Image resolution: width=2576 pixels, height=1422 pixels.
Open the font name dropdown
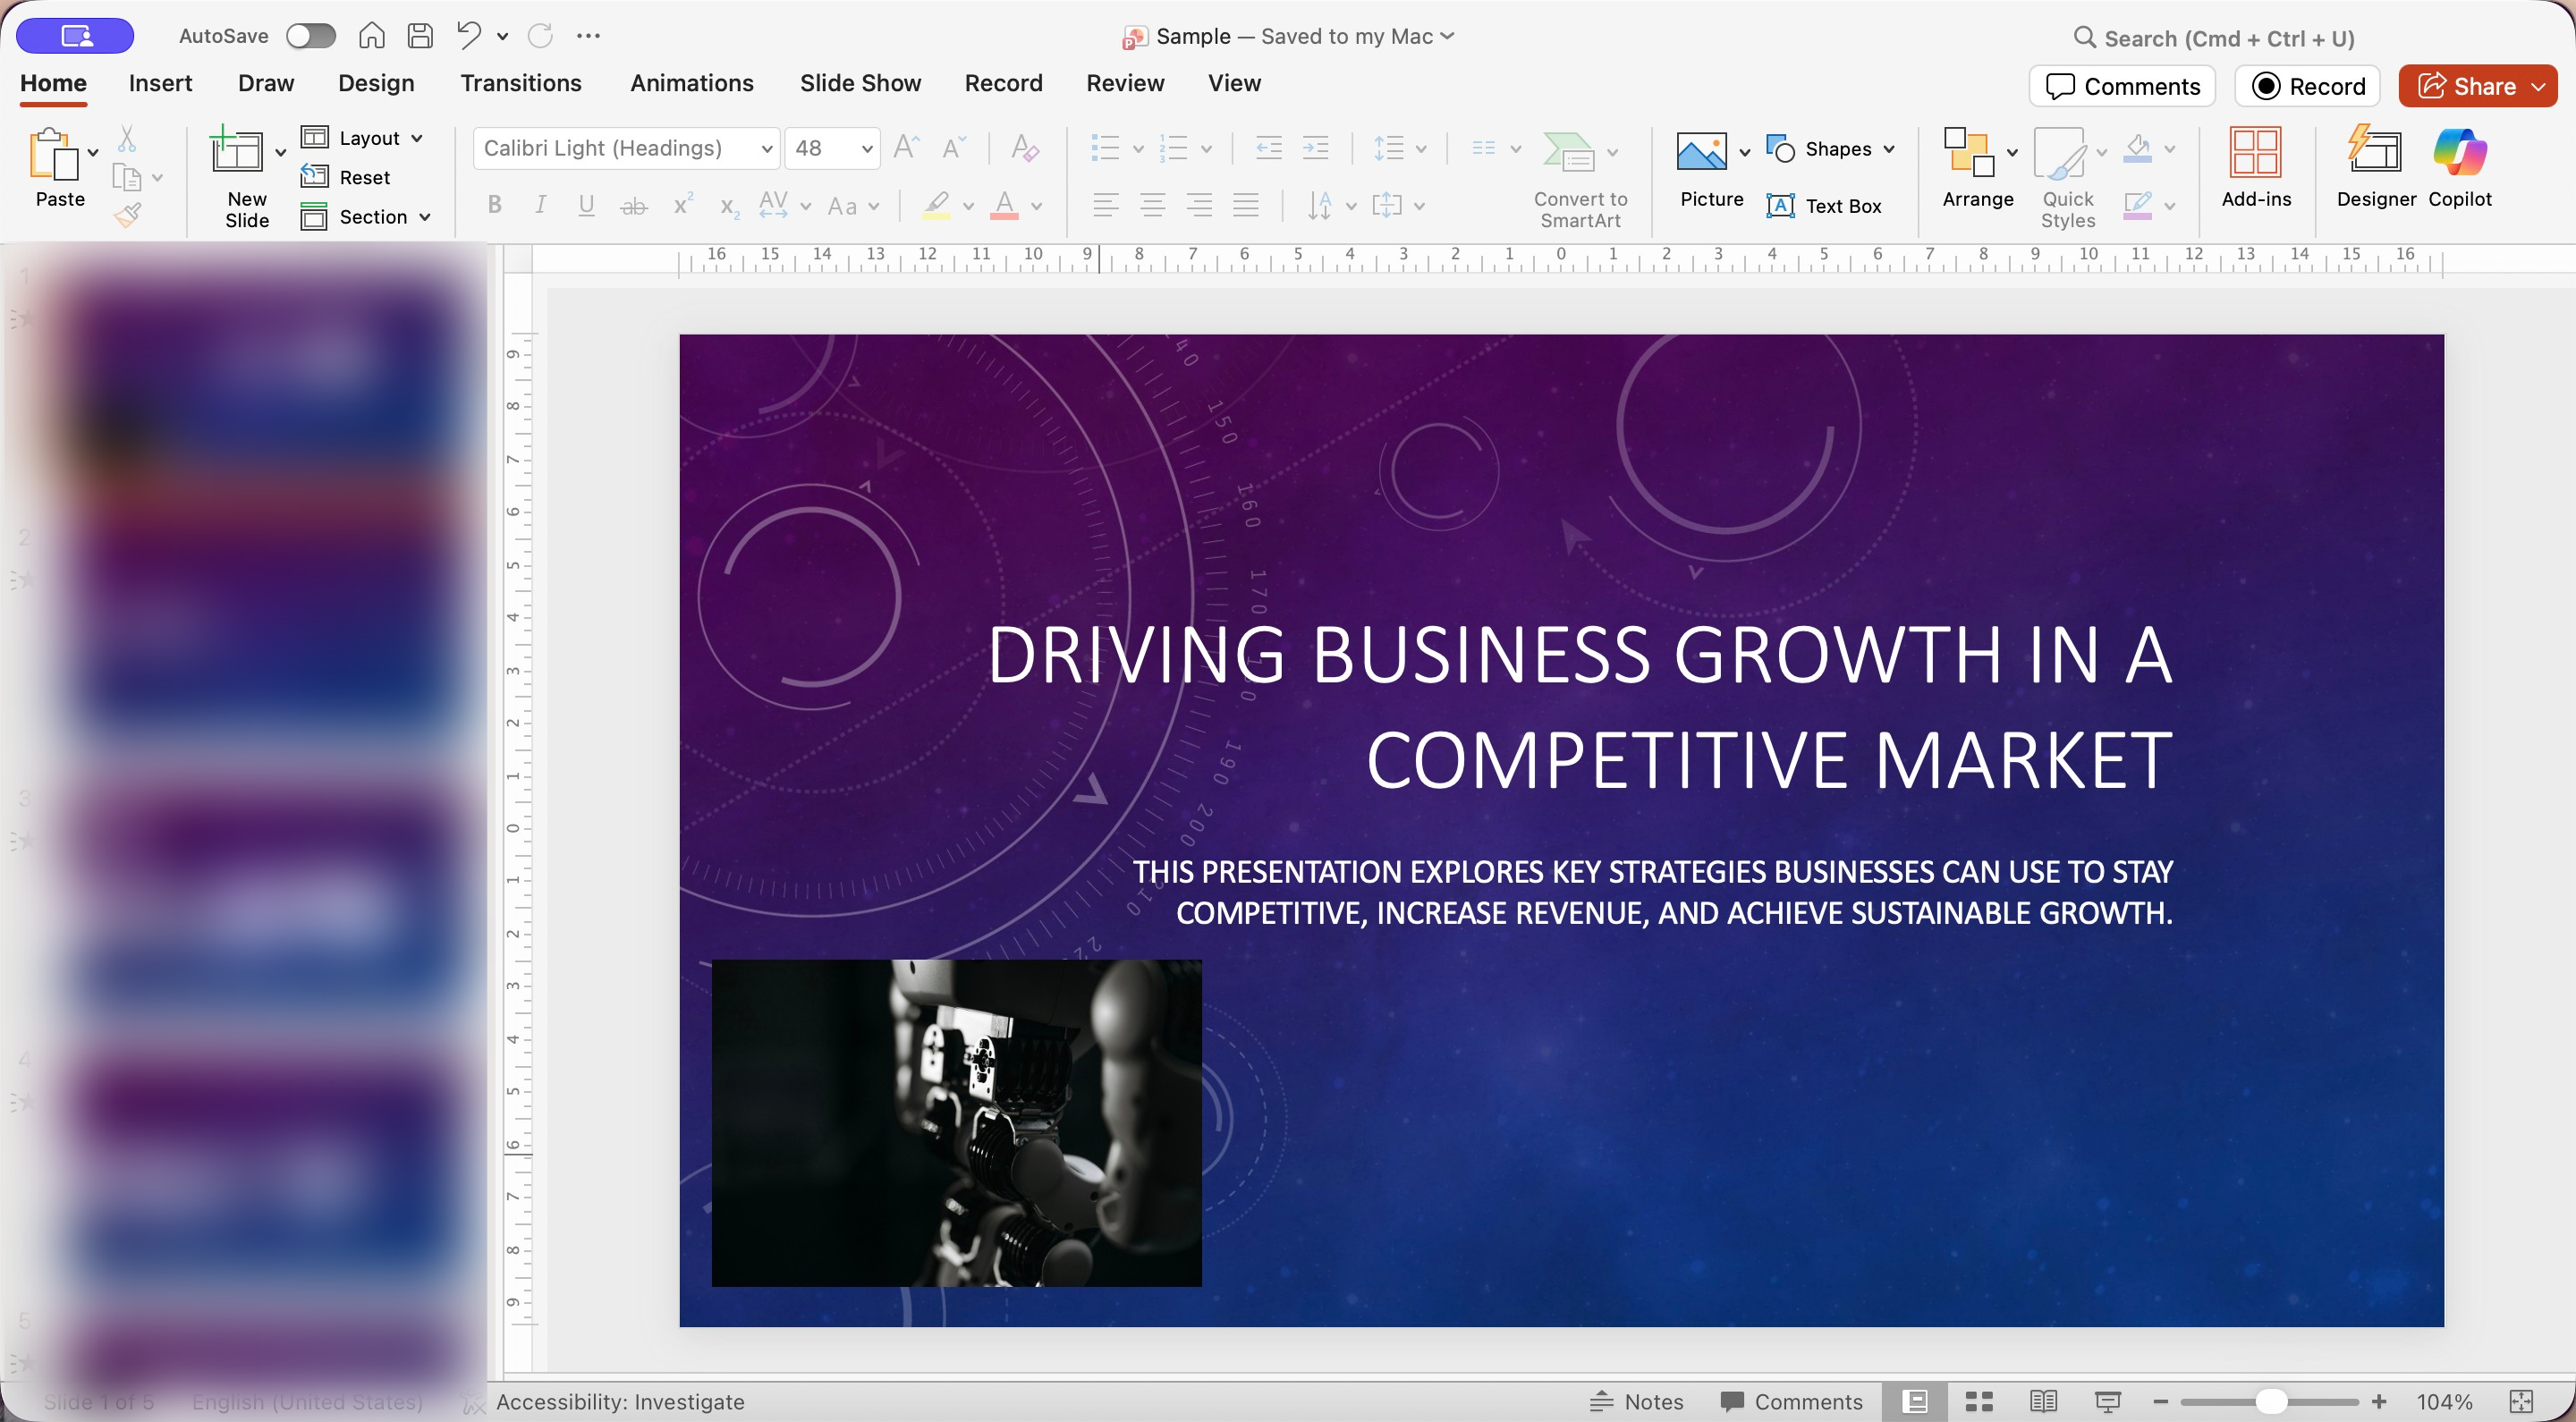766,149
